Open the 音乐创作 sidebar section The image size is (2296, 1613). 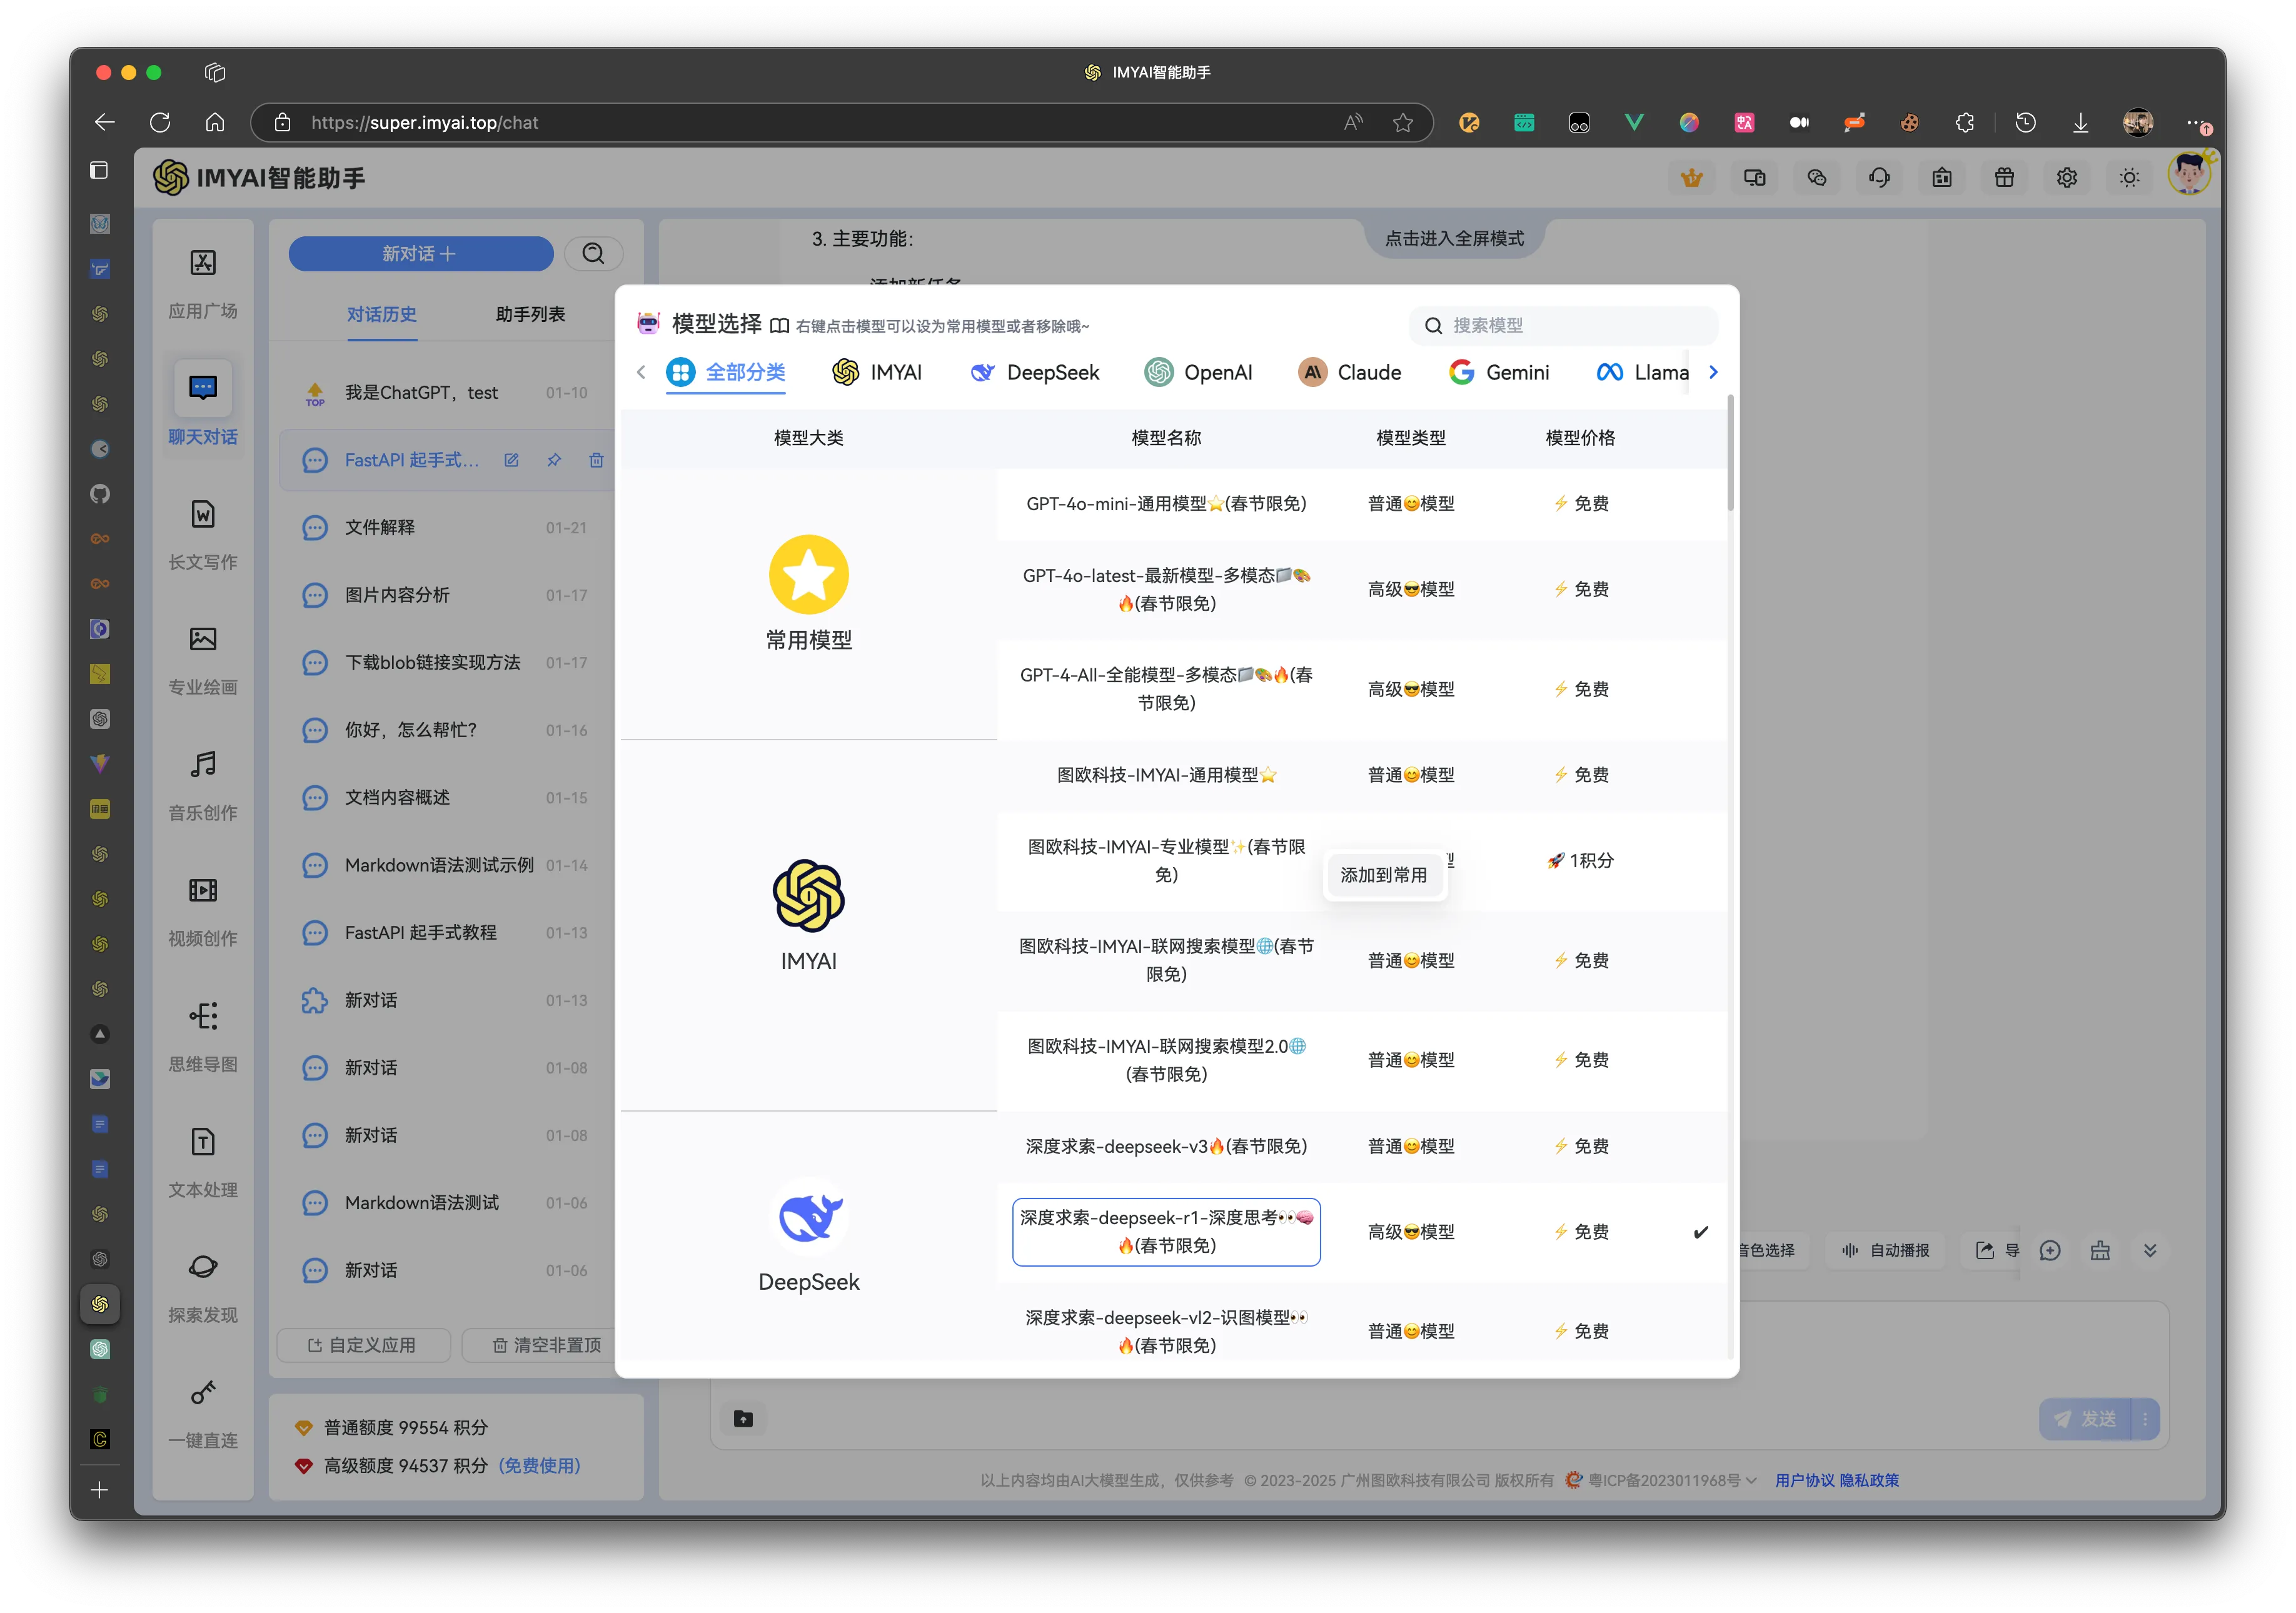coord(203,786)
